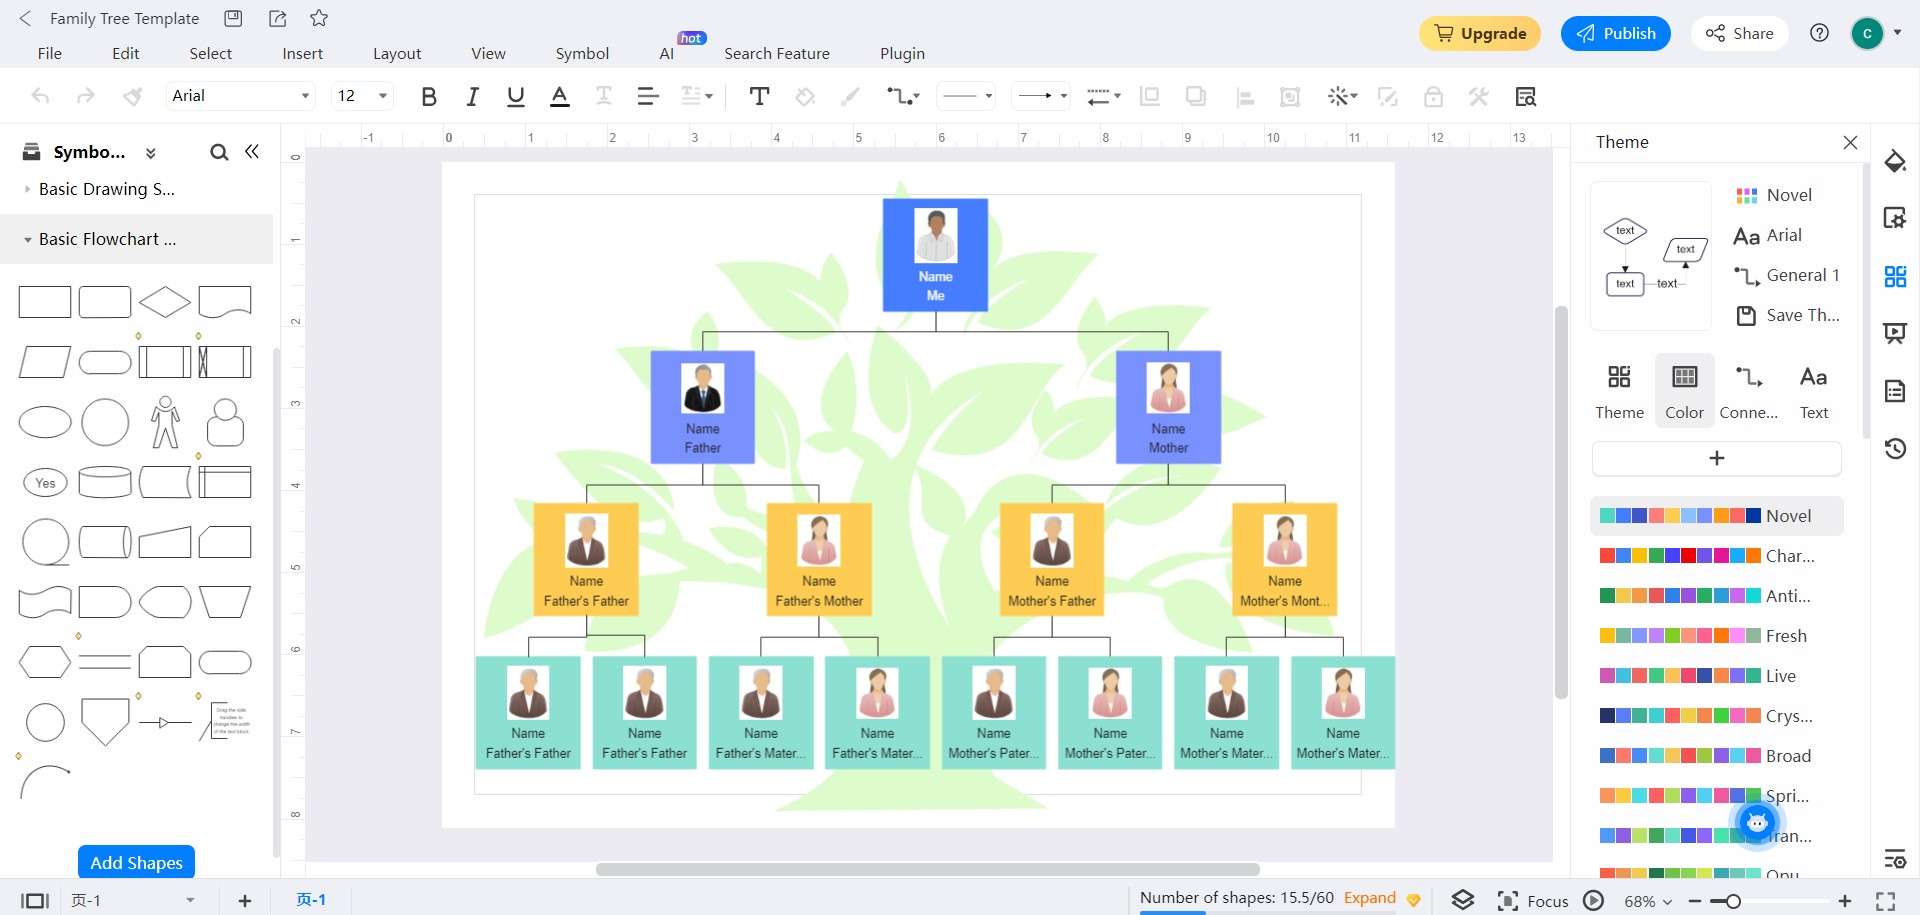1920x915 pixels.
Task: Open the Plugin menu
Action: pyautogui.click(x=902, y=53)
